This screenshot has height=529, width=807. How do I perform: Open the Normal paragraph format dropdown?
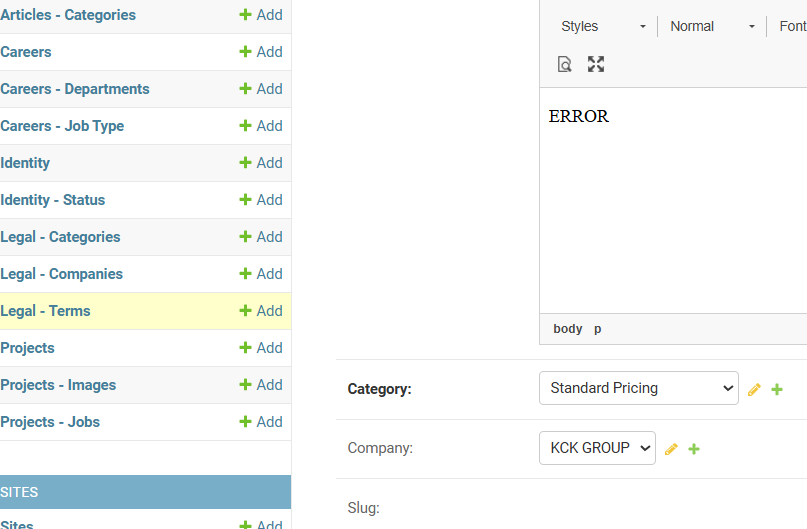[712, 26]
